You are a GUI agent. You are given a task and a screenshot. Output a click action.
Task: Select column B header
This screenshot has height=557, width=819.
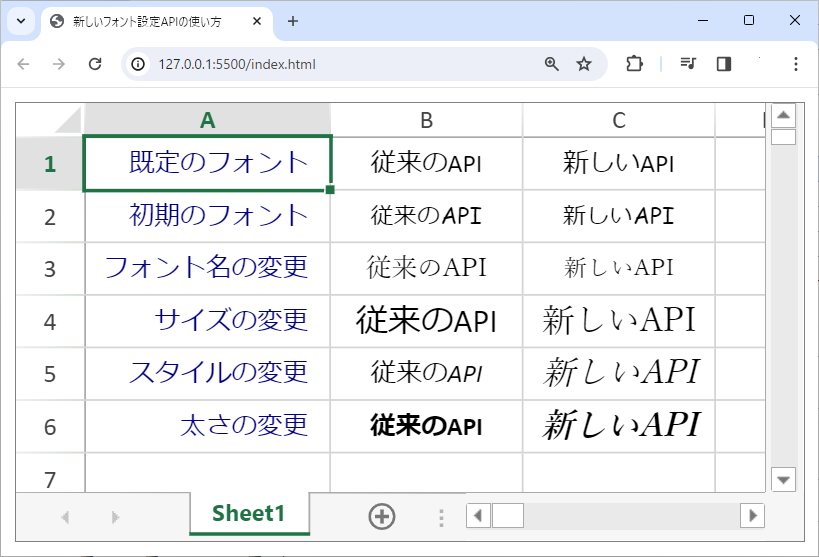(426, 120)
